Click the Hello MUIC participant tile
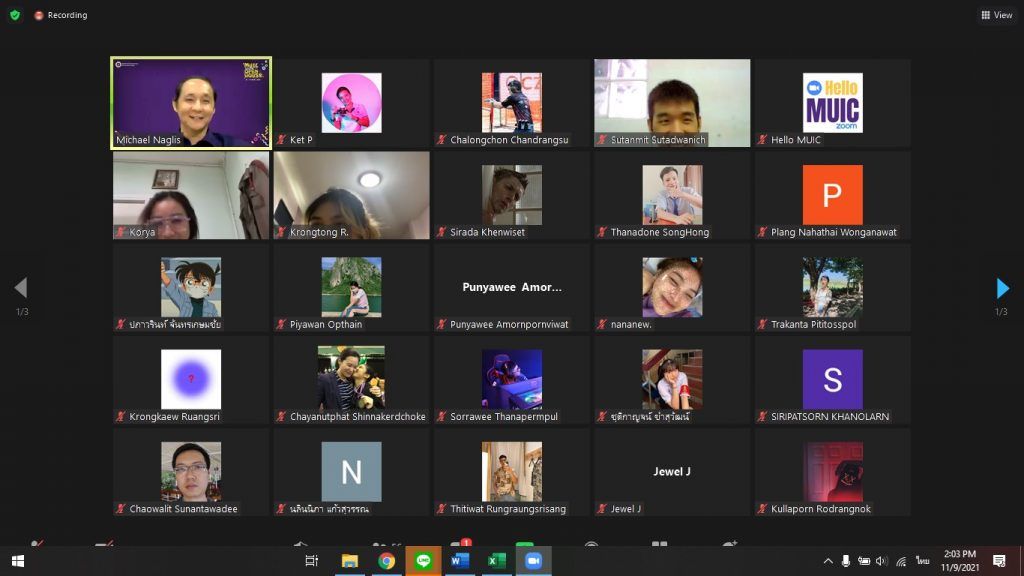 point(832,103)
